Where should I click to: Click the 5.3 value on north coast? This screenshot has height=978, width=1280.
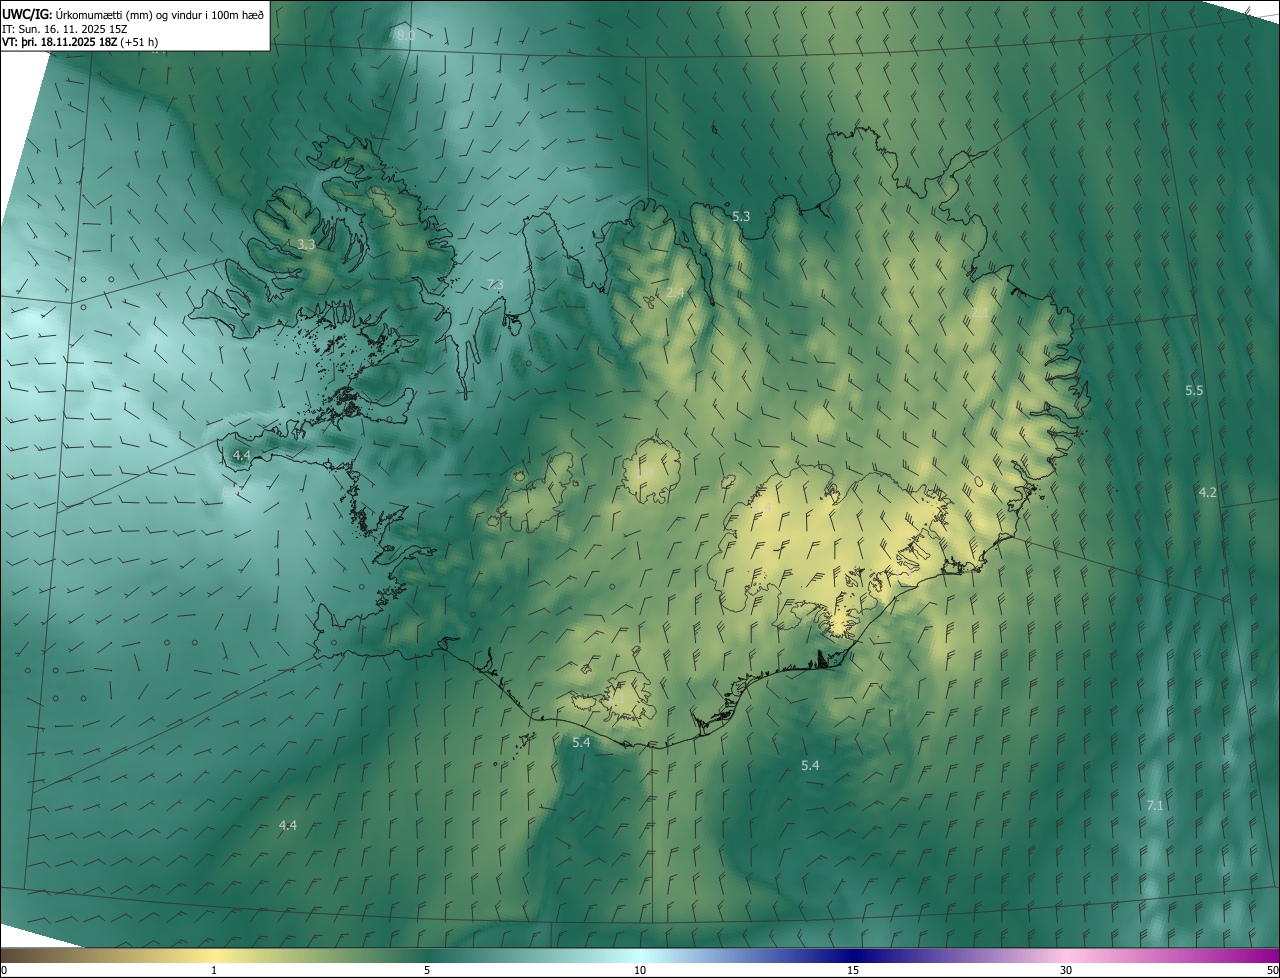[x=741, y=216]
